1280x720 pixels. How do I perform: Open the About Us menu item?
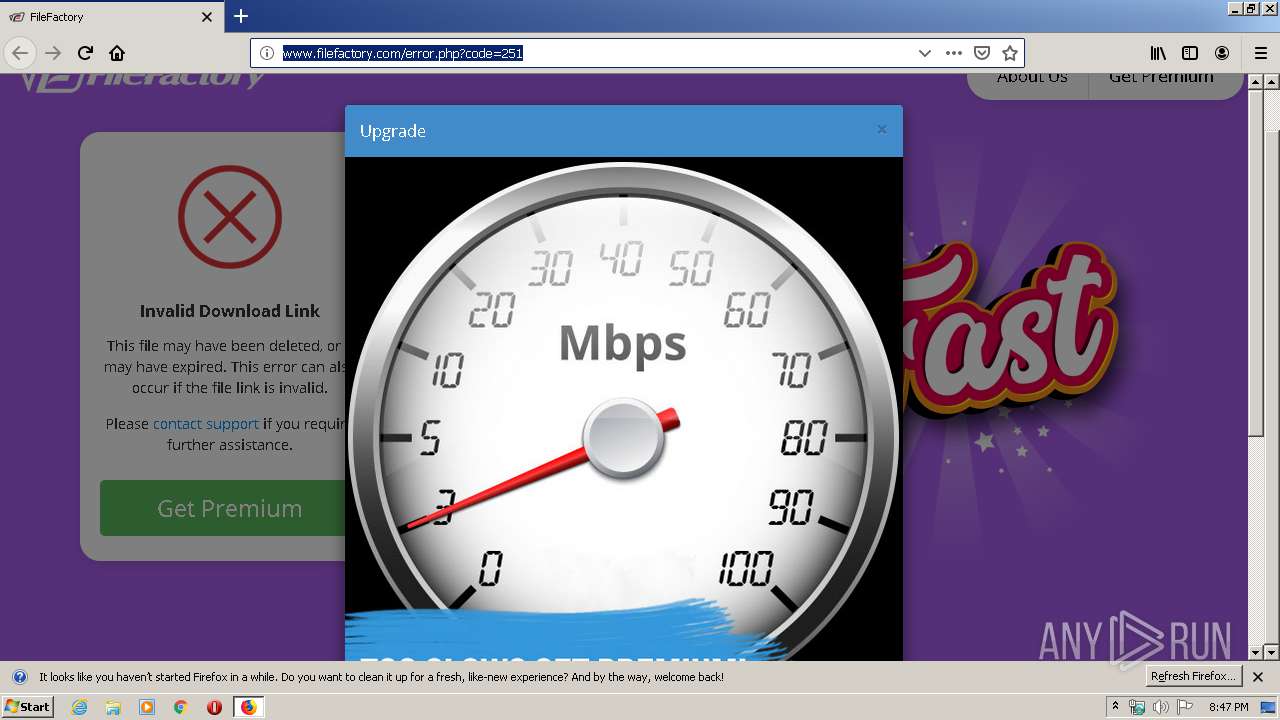point(1031,78)
